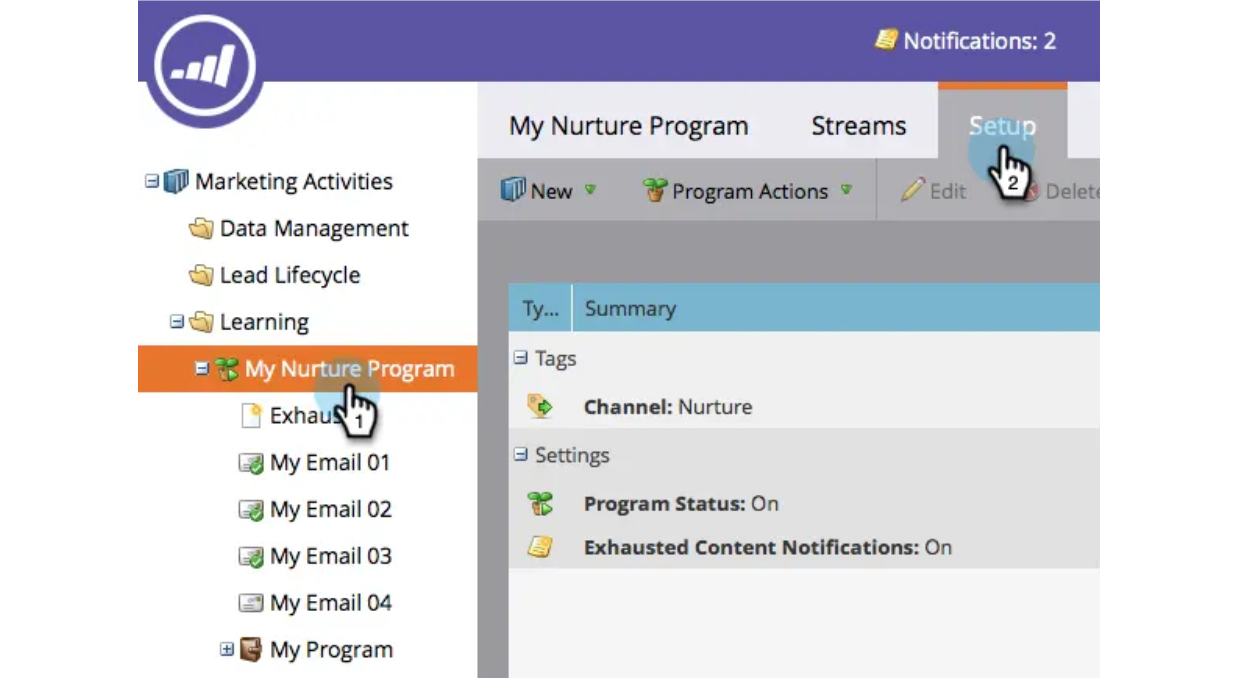Click the My Nurture Program plant icon
Image resolution: width=1238 pixels, height=678 pixels.
pyautogui.click(x=227, y=369)
